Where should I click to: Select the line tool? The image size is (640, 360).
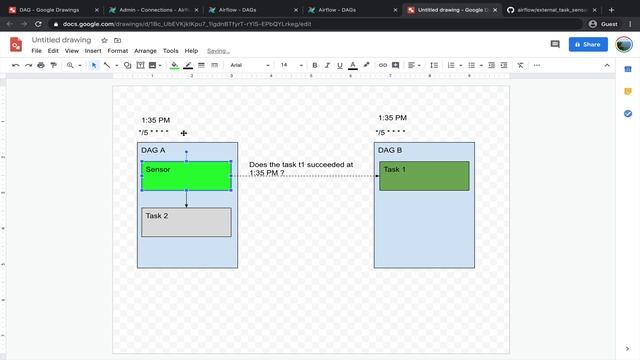[107, 65]
